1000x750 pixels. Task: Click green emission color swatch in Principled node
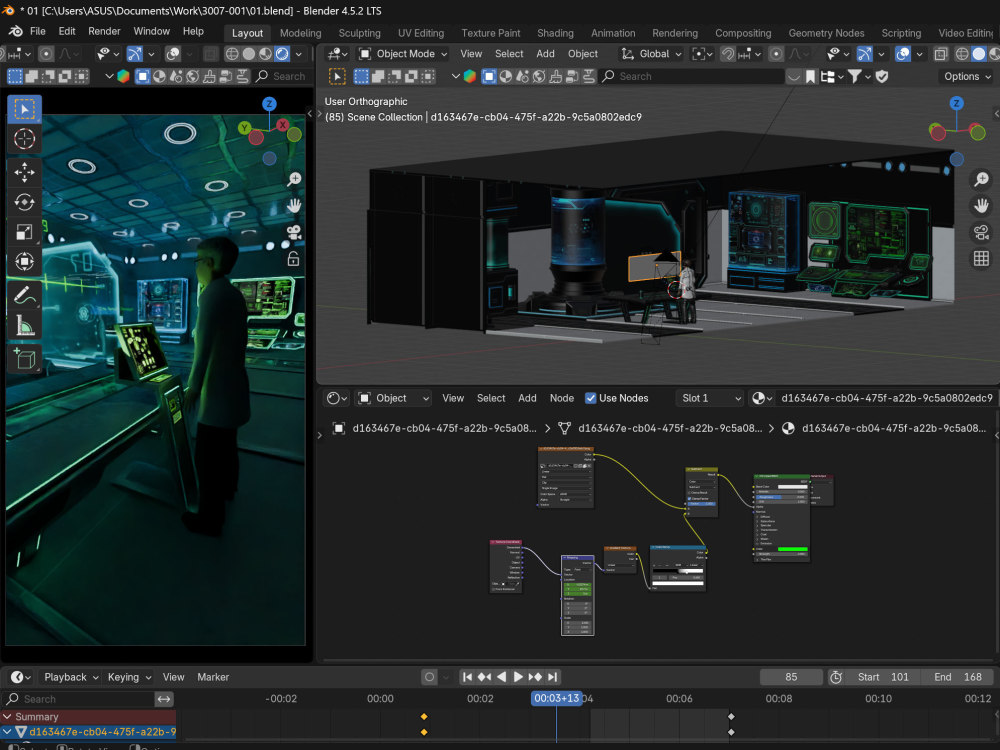click(792, 549)
